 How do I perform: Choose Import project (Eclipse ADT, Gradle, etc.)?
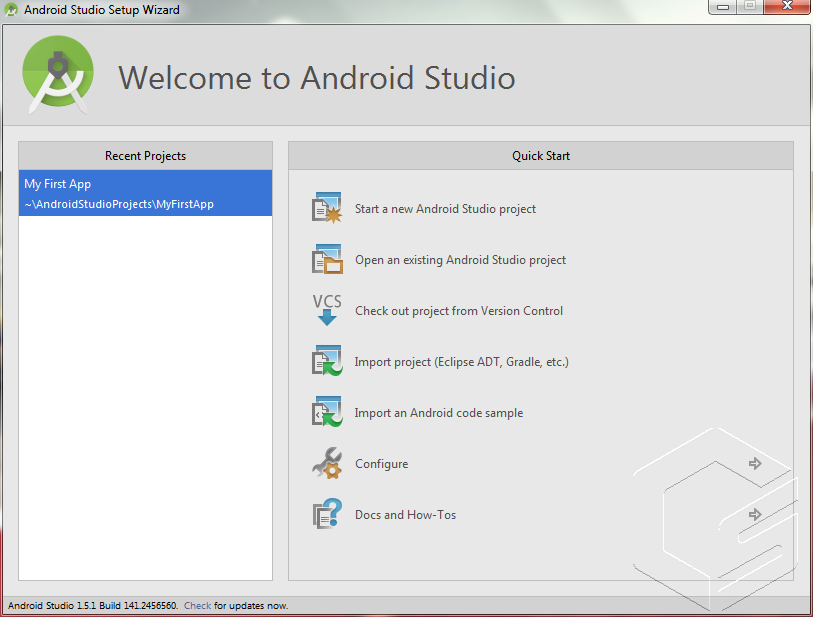461,362
